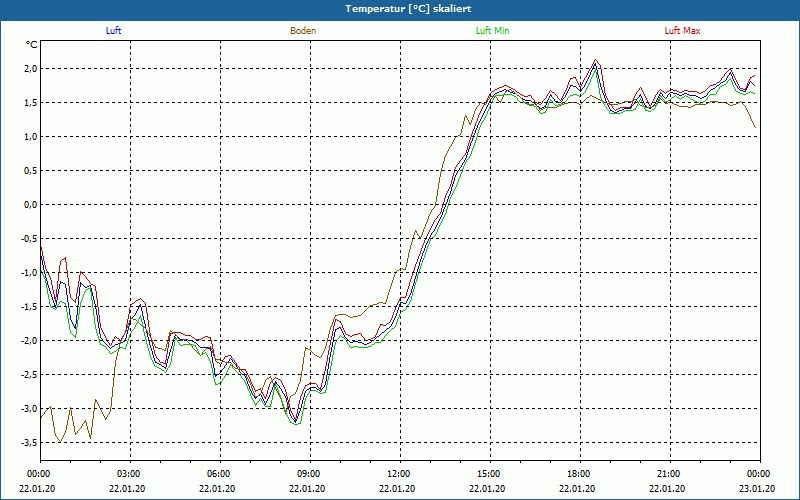Viewport: 800px width, 500px height.
Task: Click the 23.01.20 date label
Action: tap(757, 488)
